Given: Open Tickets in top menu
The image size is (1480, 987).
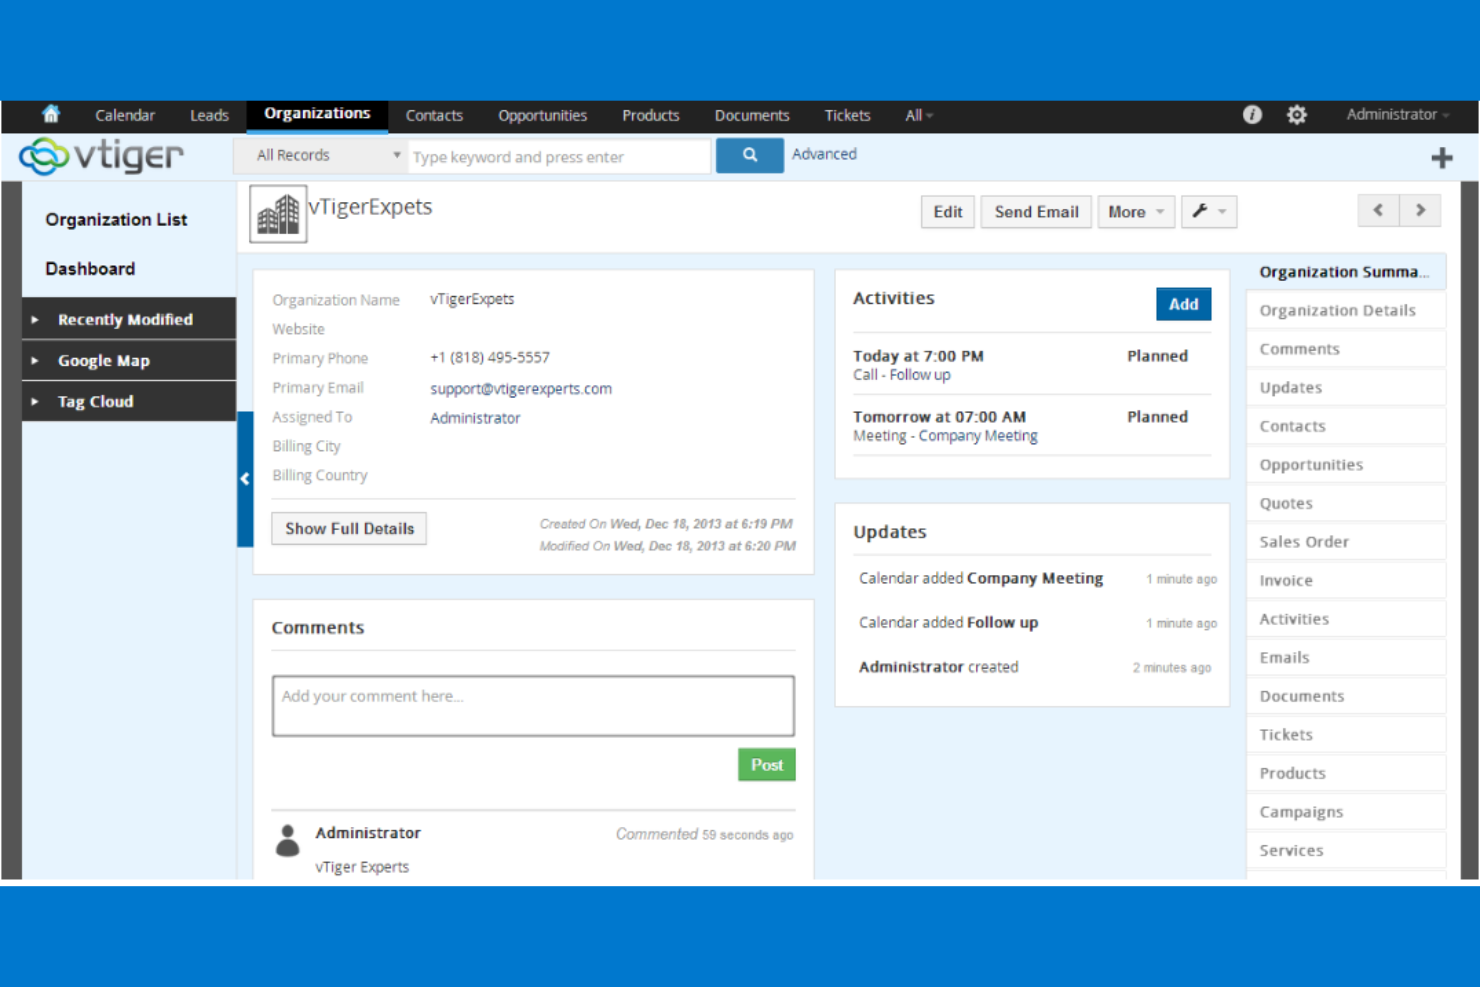Looking at the screenshot, I should (847, 115).
